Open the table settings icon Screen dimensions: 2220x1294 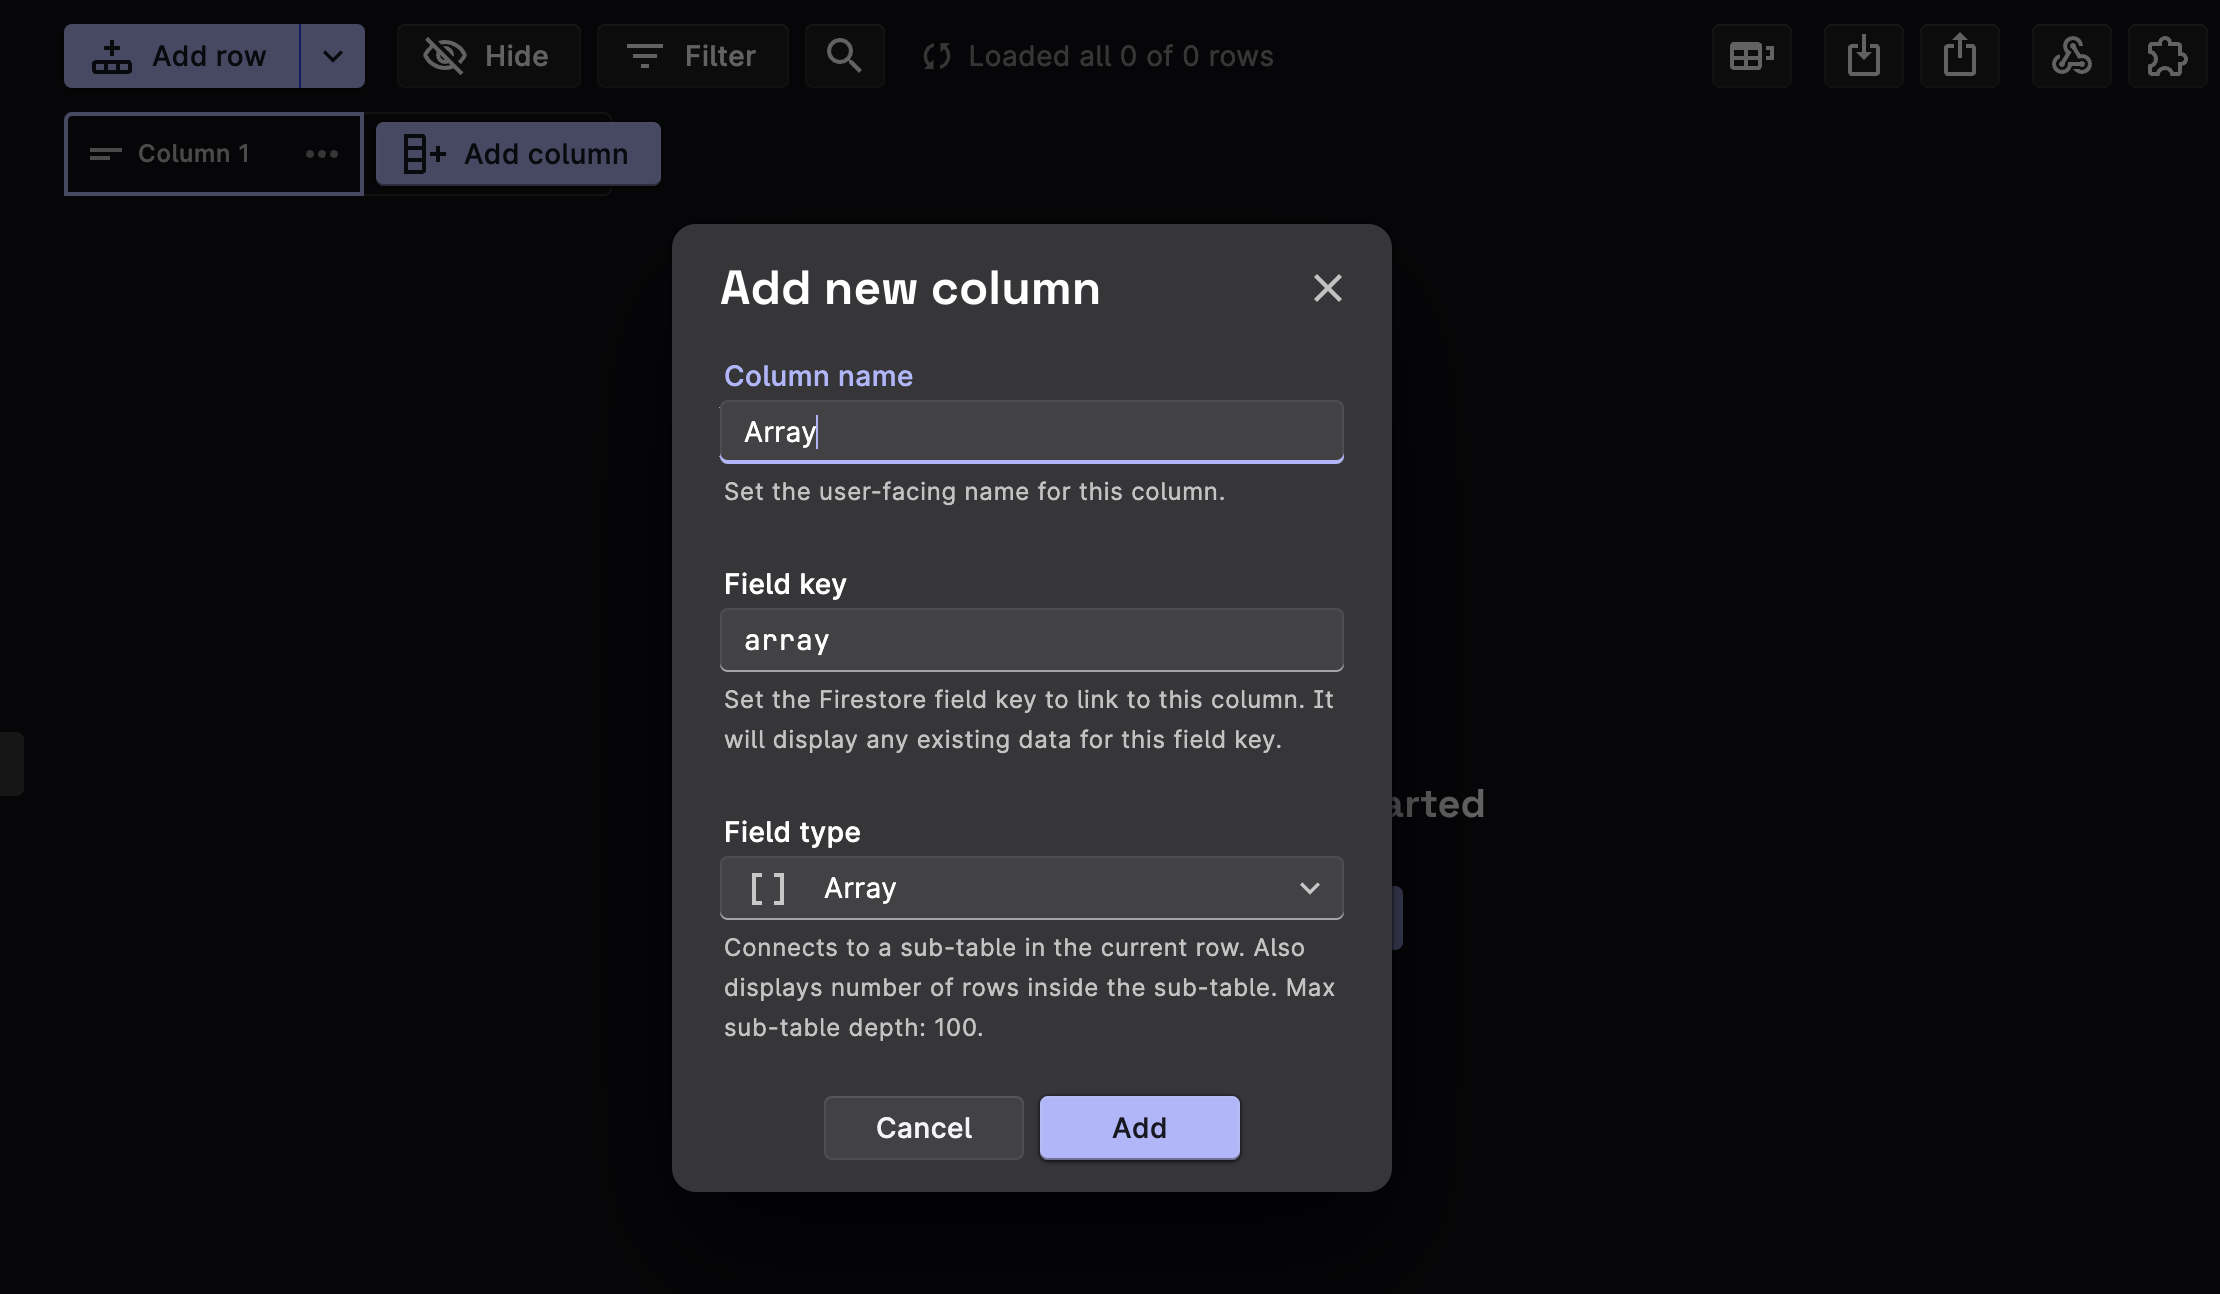point(1751,56)
